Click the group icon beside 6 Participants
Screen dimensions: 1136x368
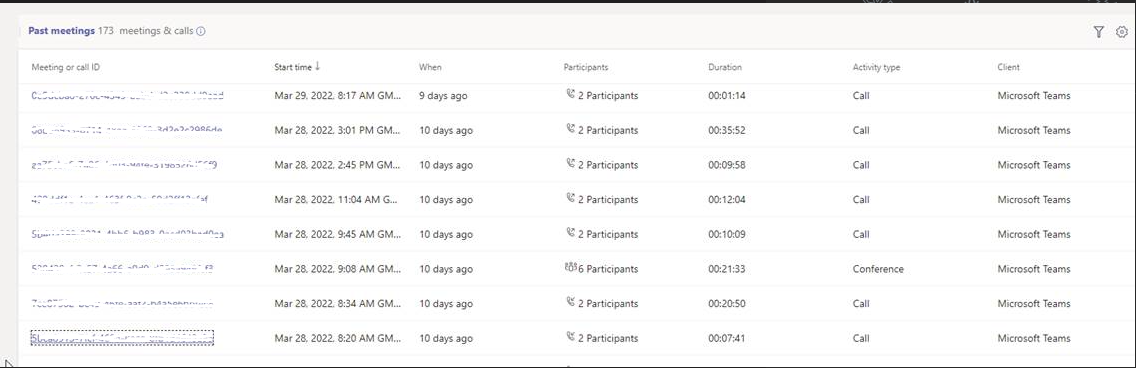(x=570, y=269)
